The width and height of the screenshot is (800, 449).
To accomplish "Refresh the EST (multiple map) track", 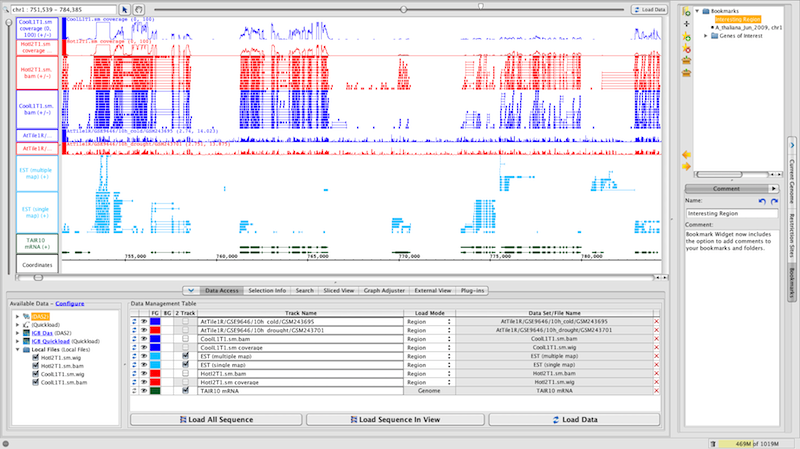I will pos(135,356).
